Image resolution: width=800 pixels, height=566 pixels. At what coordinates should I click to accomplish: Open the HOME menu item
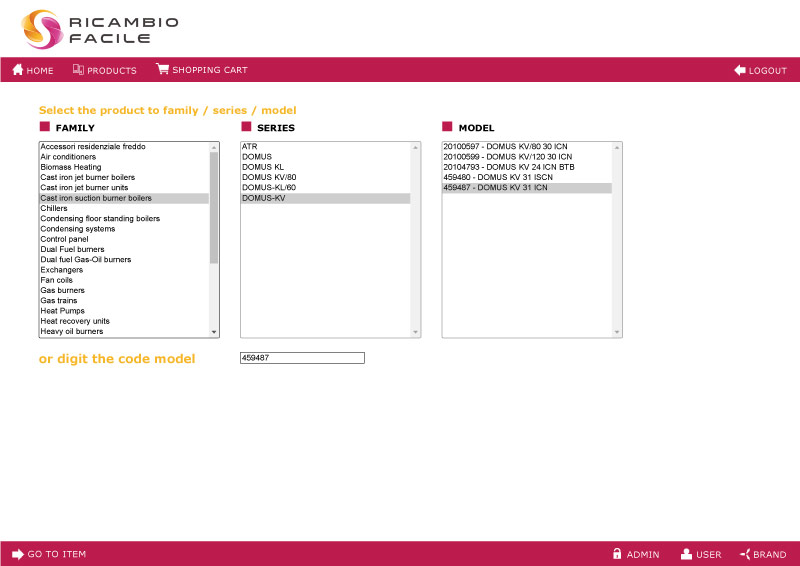[40, 70]
